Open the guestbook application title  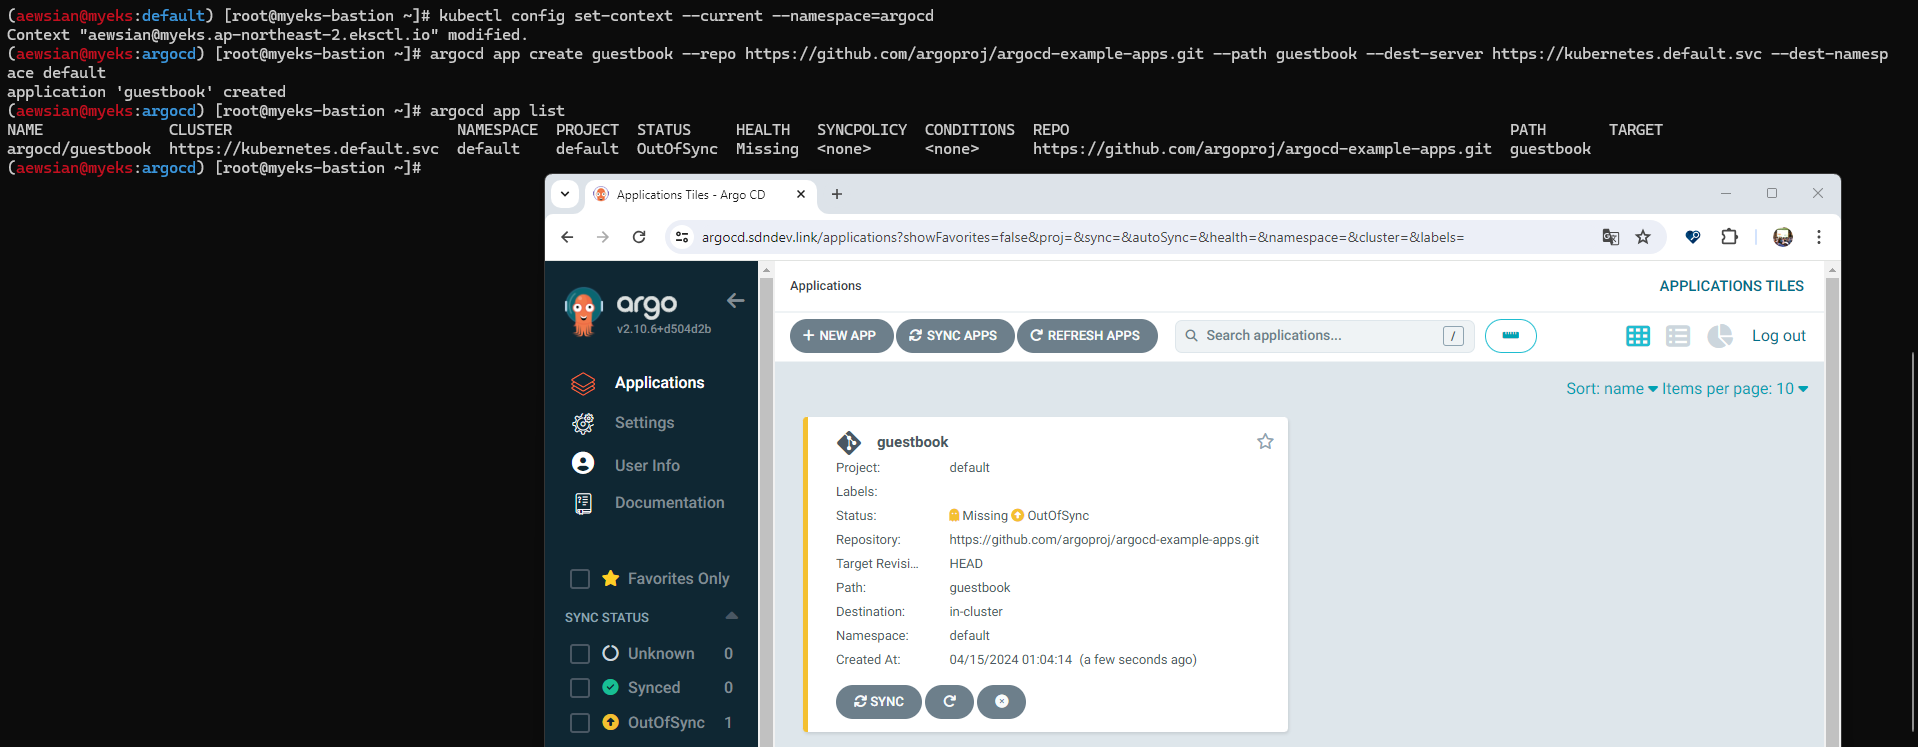[x=912, y=442]
